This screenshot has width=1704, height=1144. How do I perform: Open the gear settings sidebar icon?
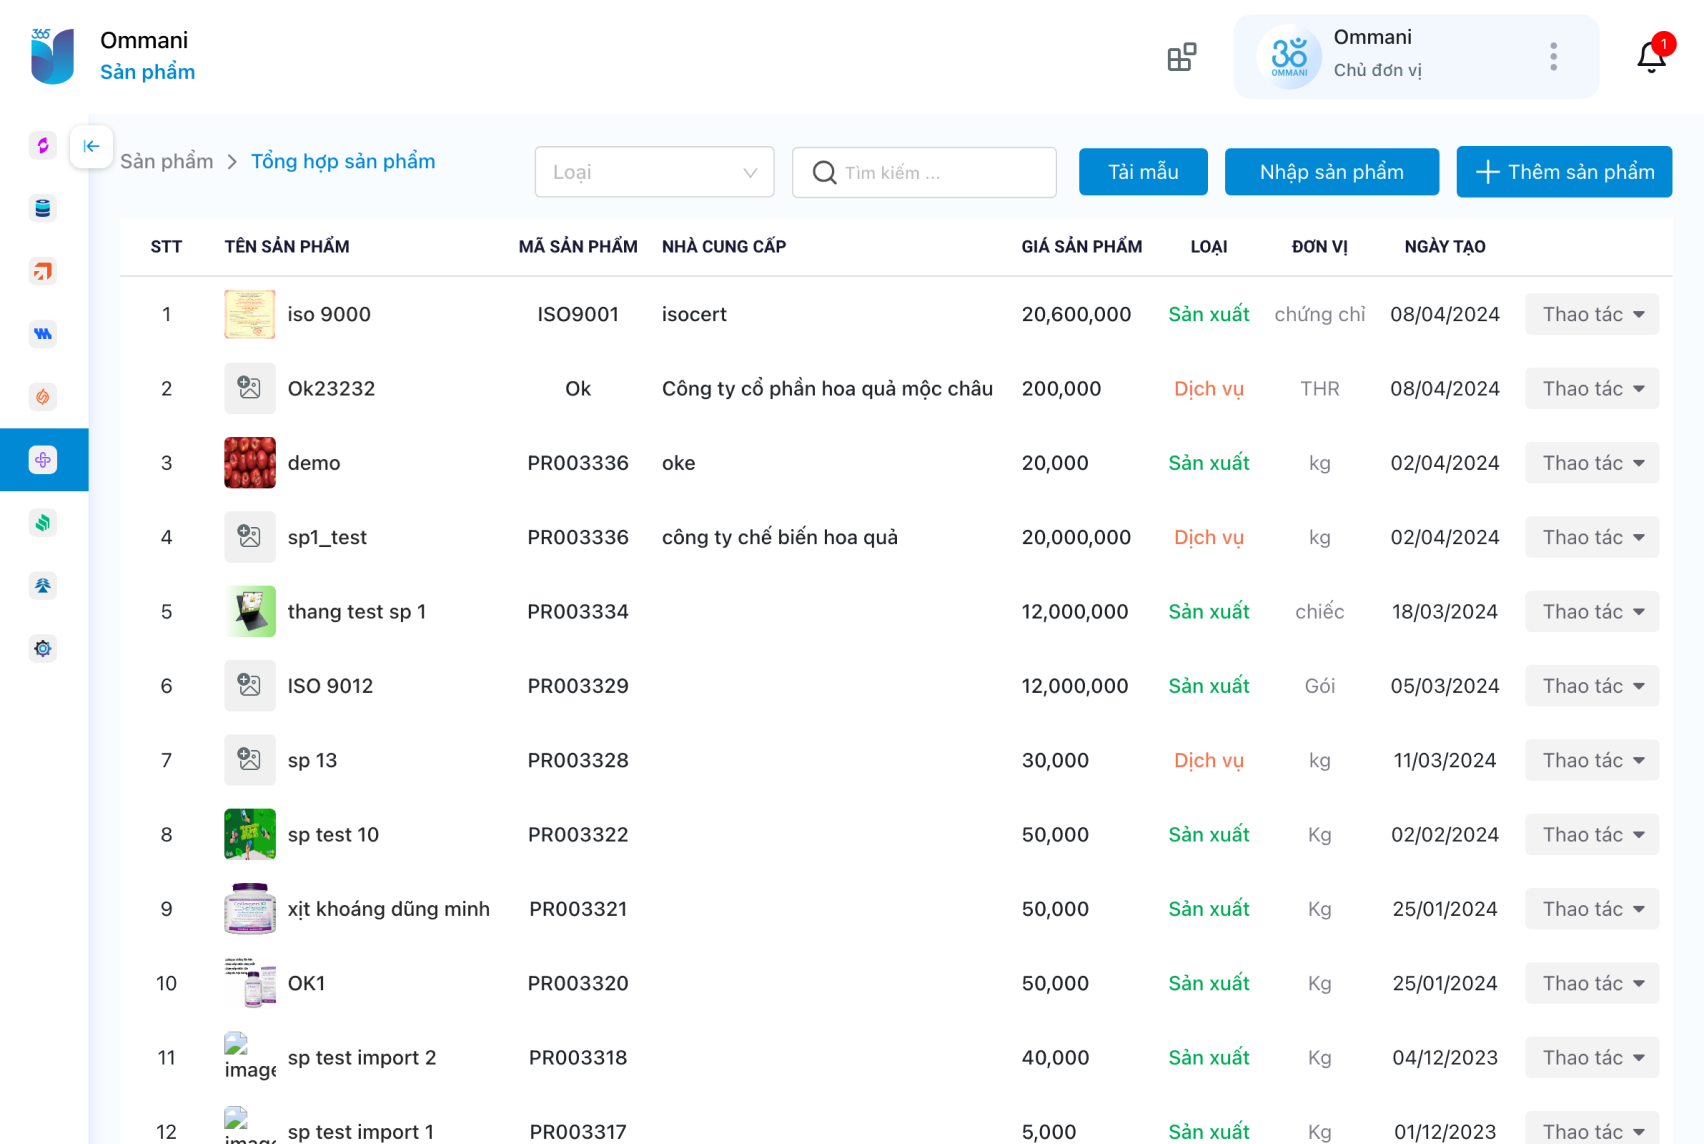(x=43, y=649)
